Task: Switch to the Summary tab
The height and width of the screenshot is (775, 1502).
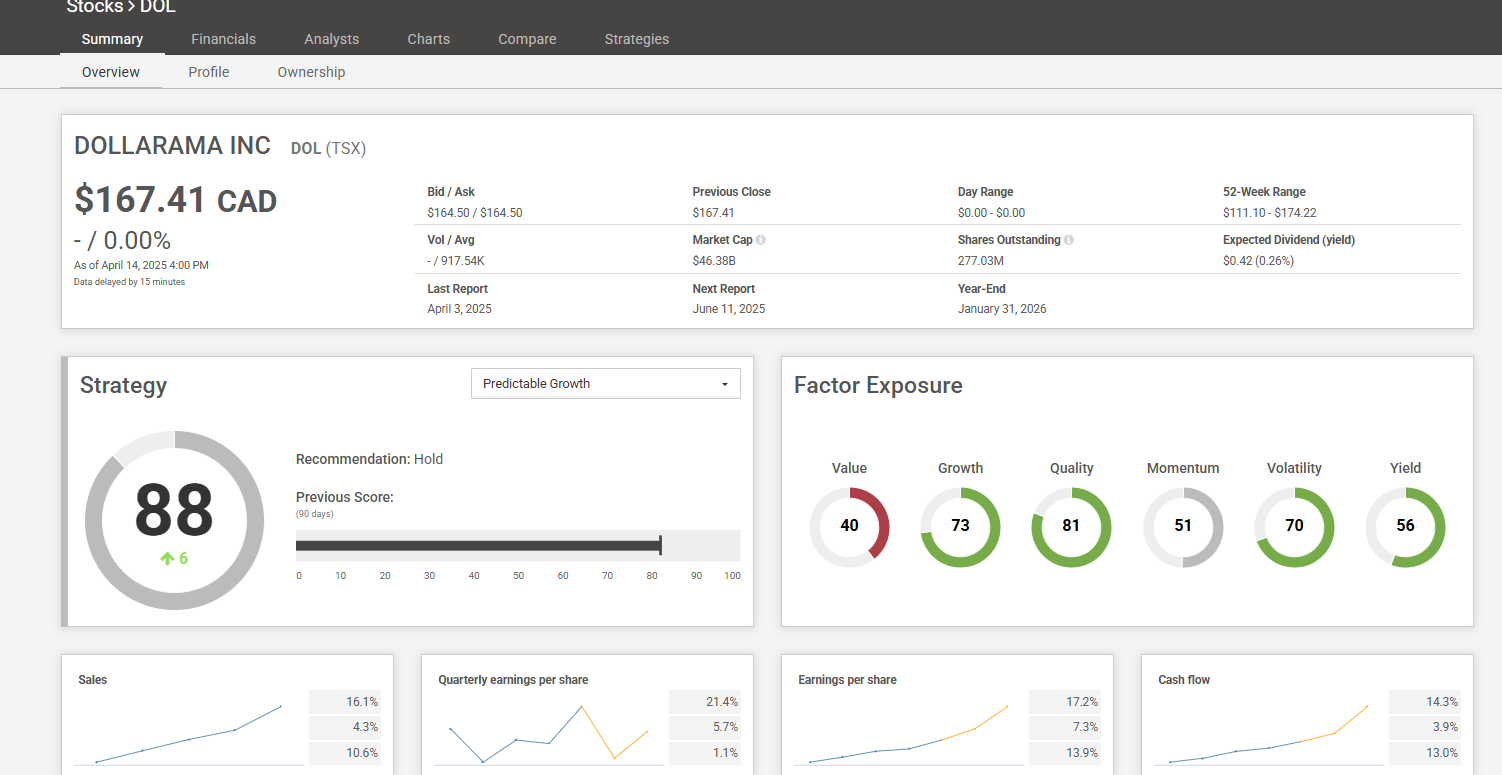Action: [112, 39]
